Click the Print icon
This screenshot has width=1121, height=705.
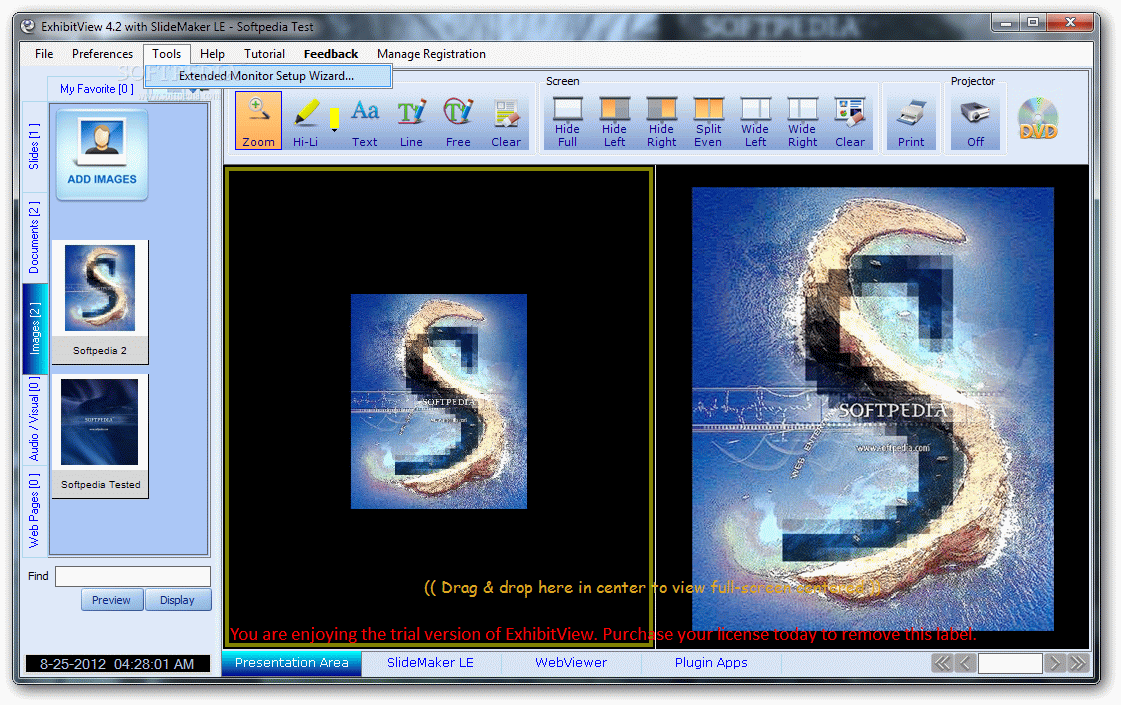(911, 122)
